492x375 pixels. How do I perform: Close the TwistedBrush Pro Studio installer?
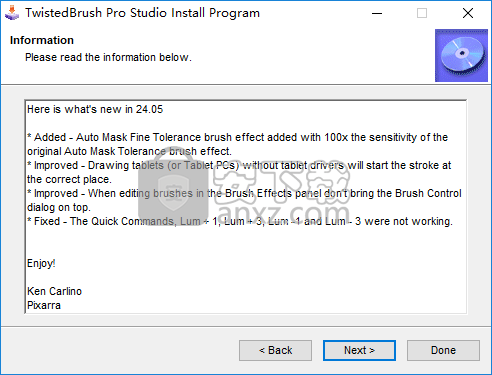pyautogui.click(x=468, y=13)
